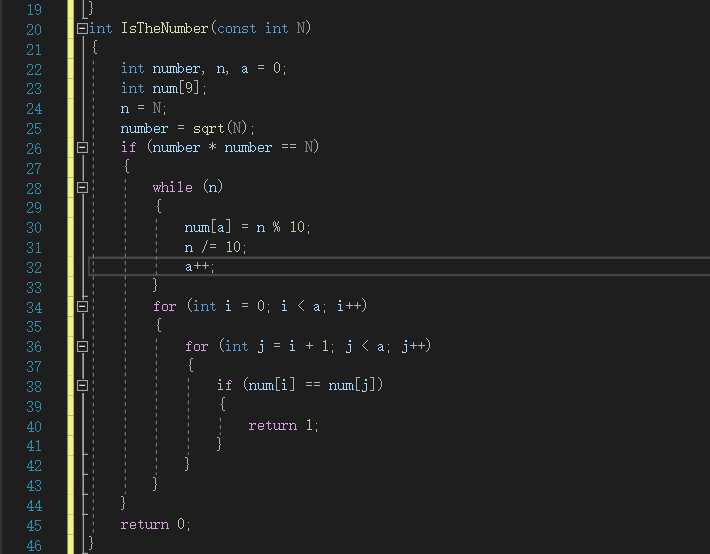Viewport: 710px width, 554px height.
Task: Collapse the if block at line 38
Action: [x=82, y=385]
